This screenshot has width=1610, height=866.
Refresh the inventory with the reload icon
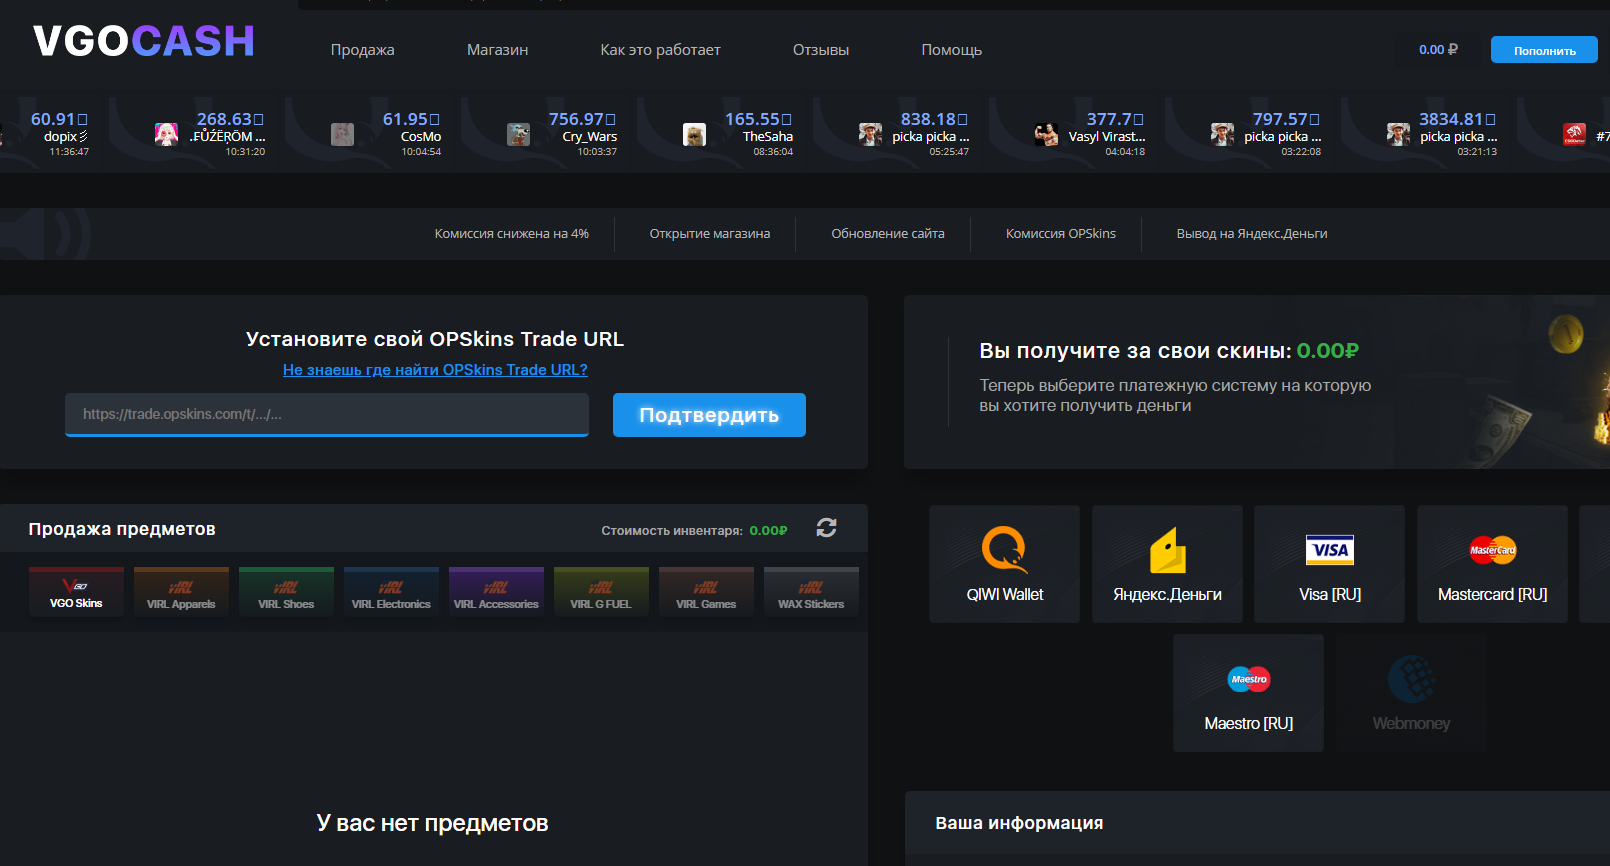click(x=826, y=528)
